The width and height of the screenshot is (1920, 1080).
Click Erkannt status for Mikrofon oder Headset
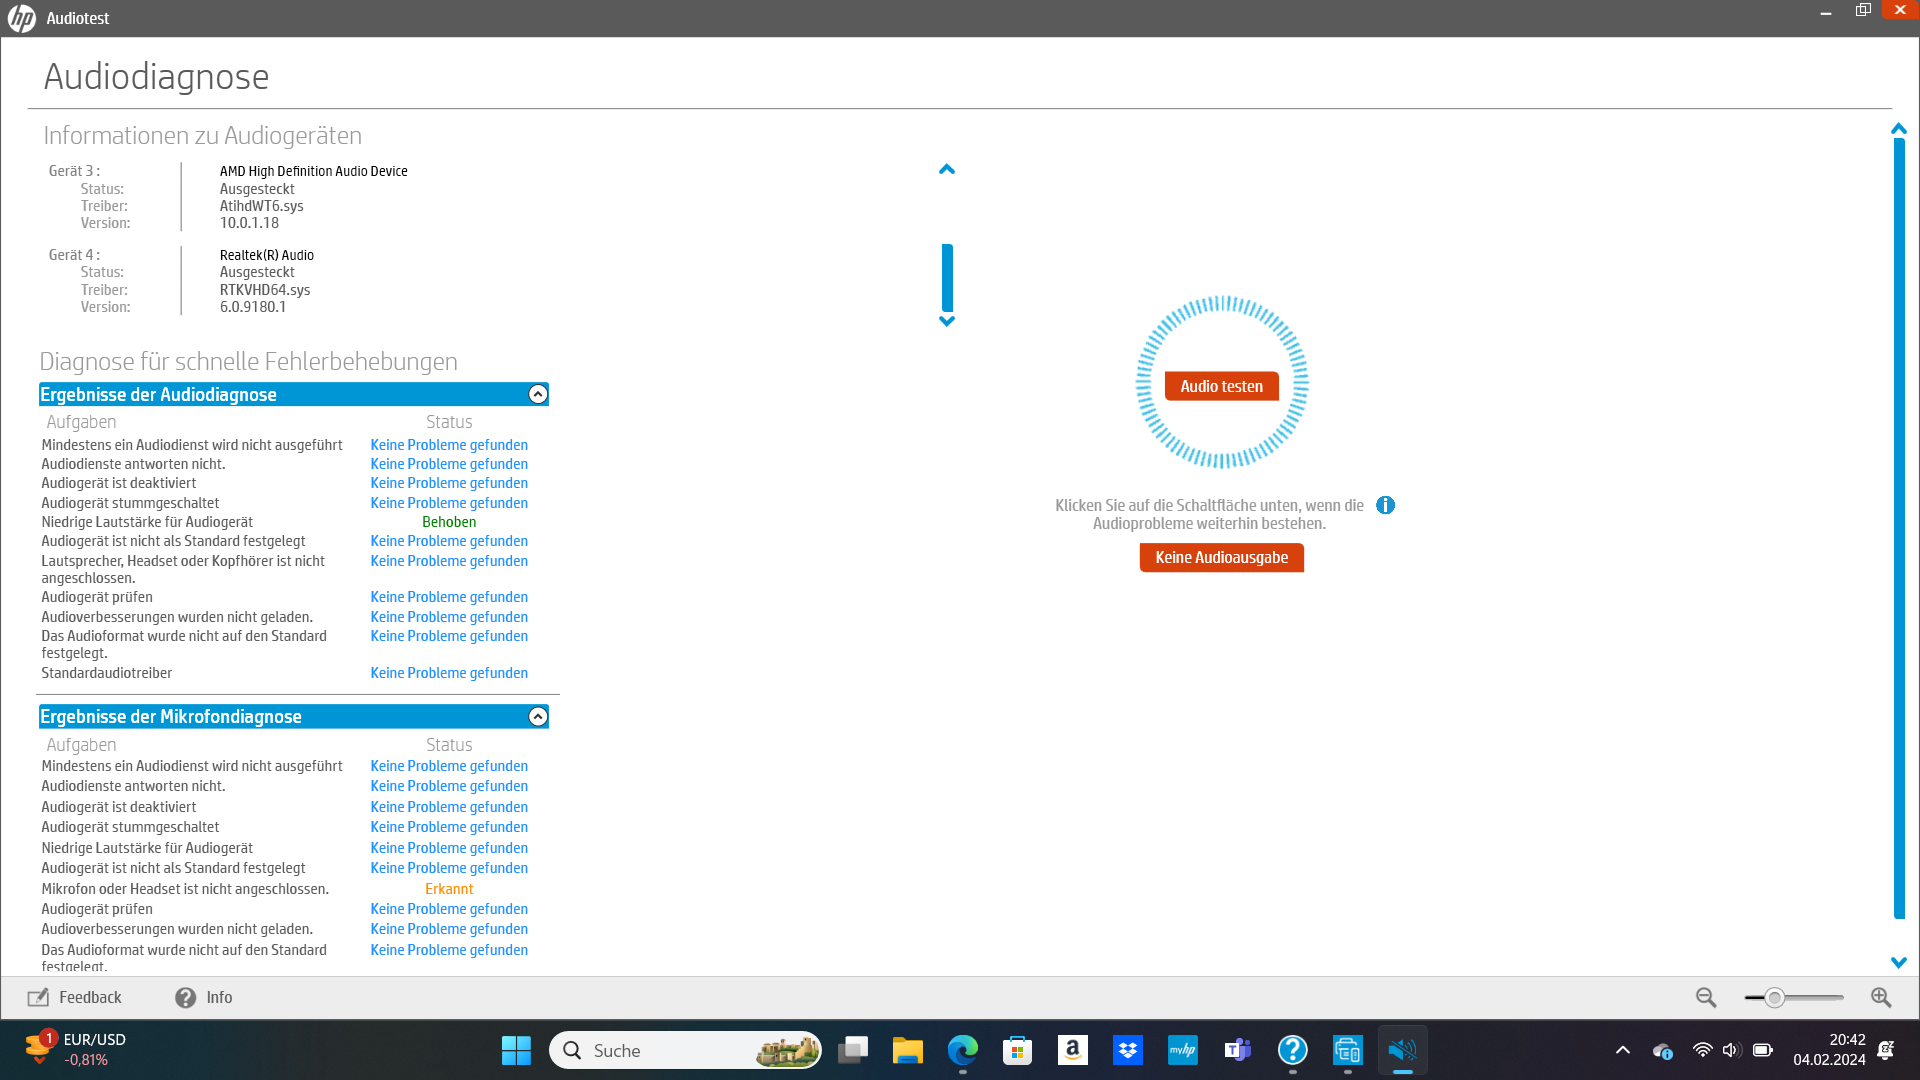[449, 889]
